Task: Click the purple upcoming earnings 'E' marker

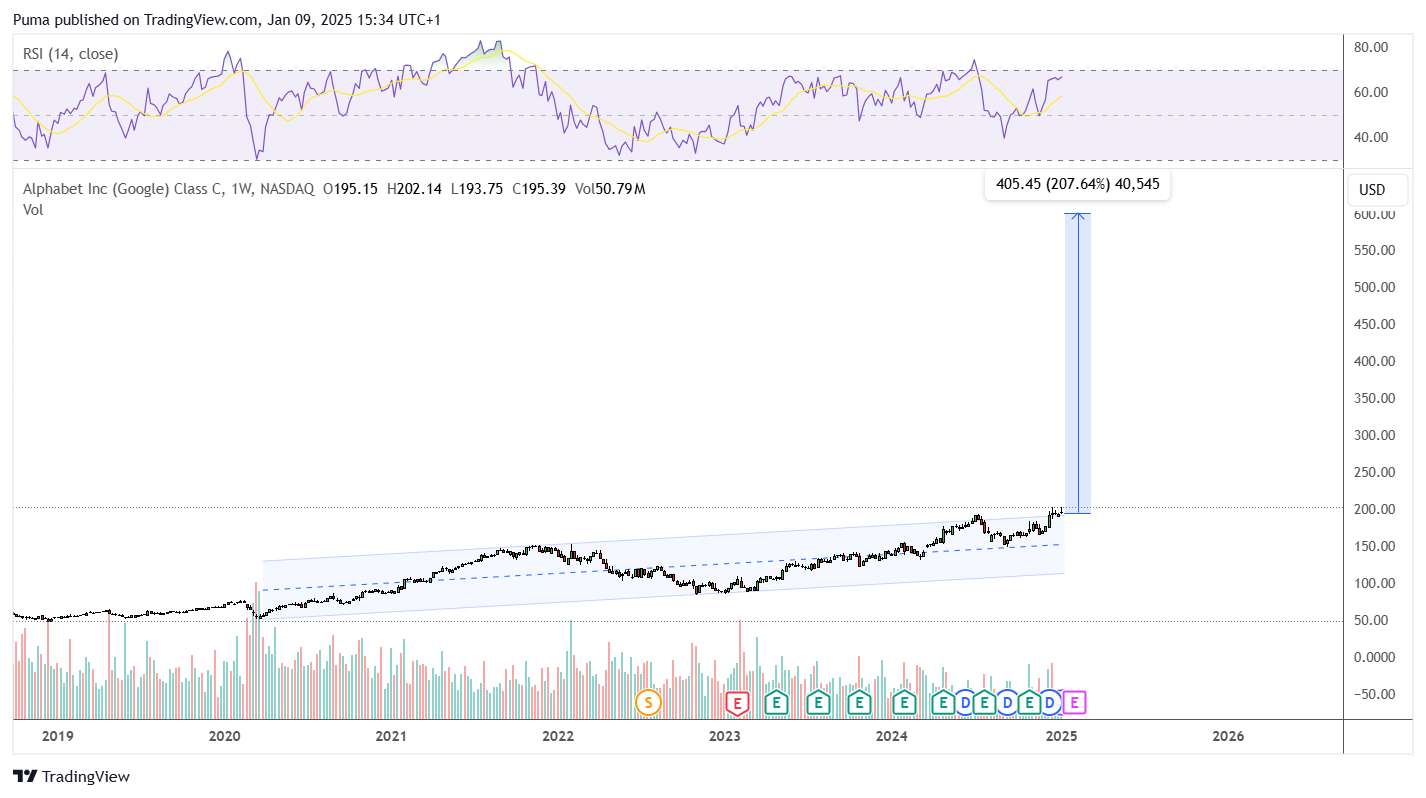Action: pos(1074,703)
